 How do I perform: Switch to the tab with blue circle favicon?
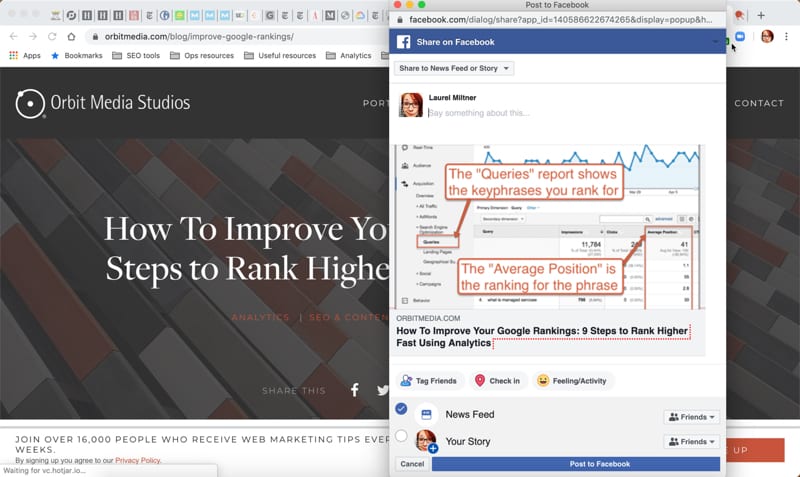[164, 15]
